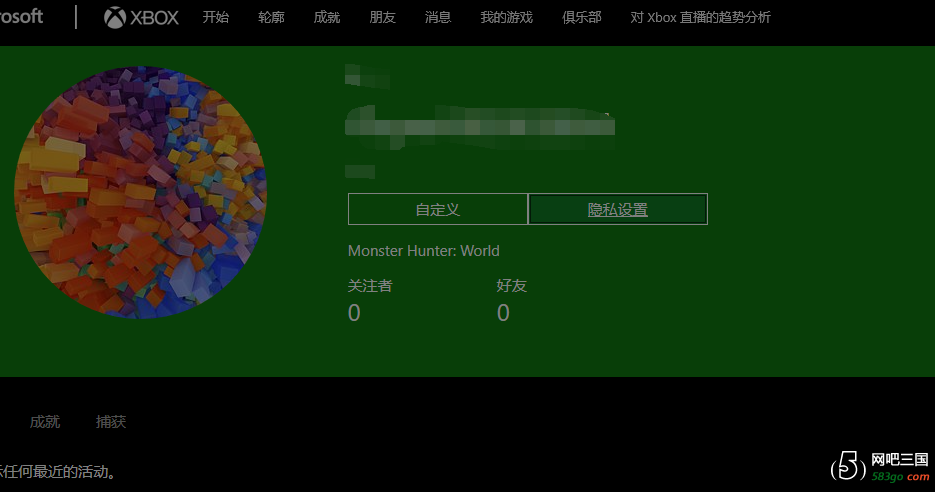Viewport: 935px width, 492px height.
Task: Open the 开始 menu item
Action: pos(215,17)
